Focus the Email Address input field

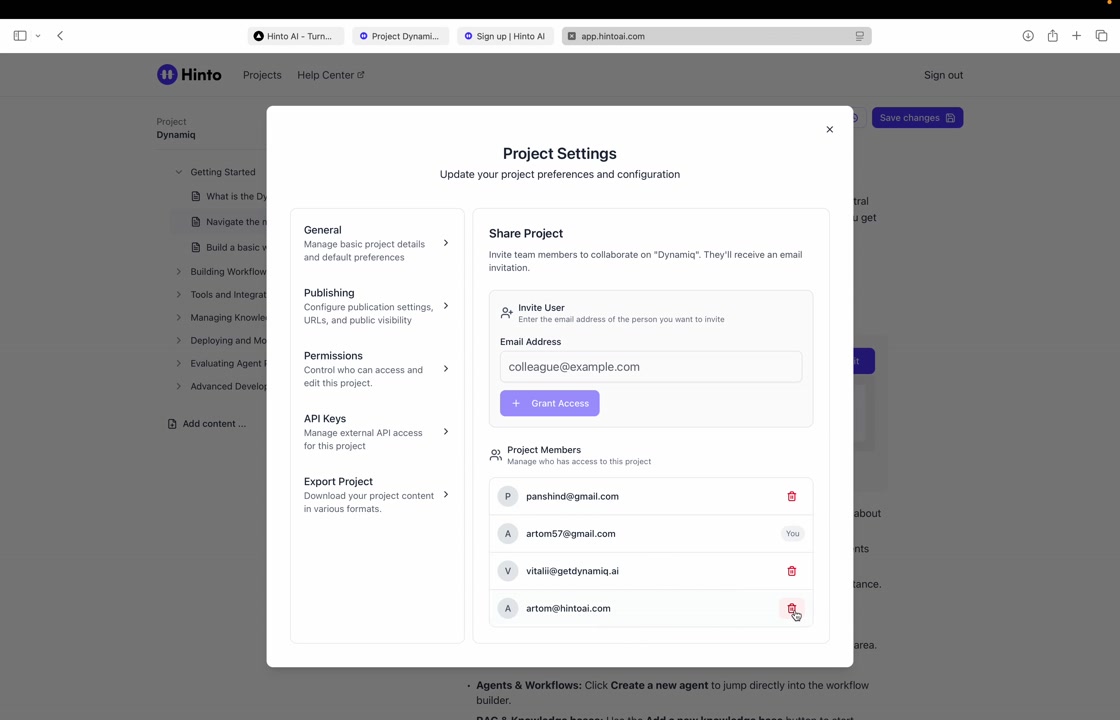(x=650, y=367)
